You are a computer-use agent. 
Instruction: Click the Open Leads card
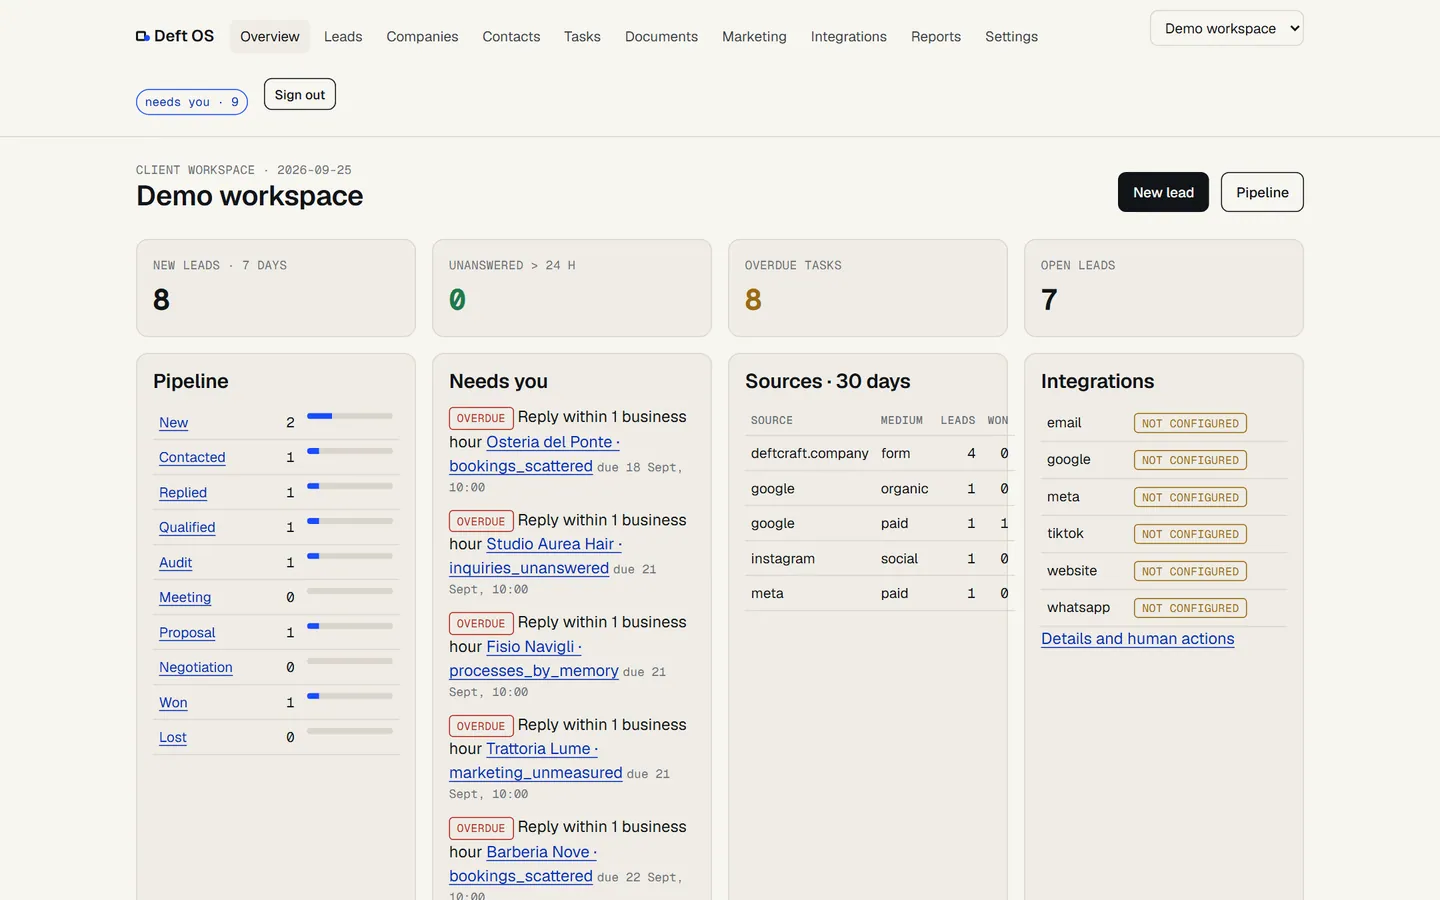point(1164,288)
